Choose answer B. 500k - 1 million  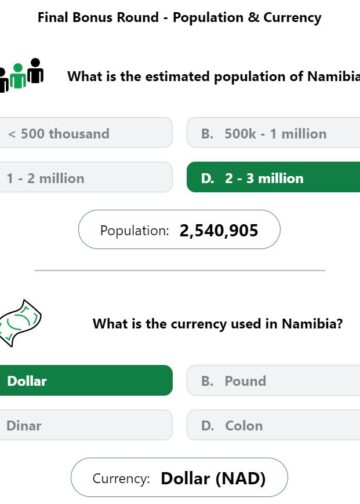273,133
